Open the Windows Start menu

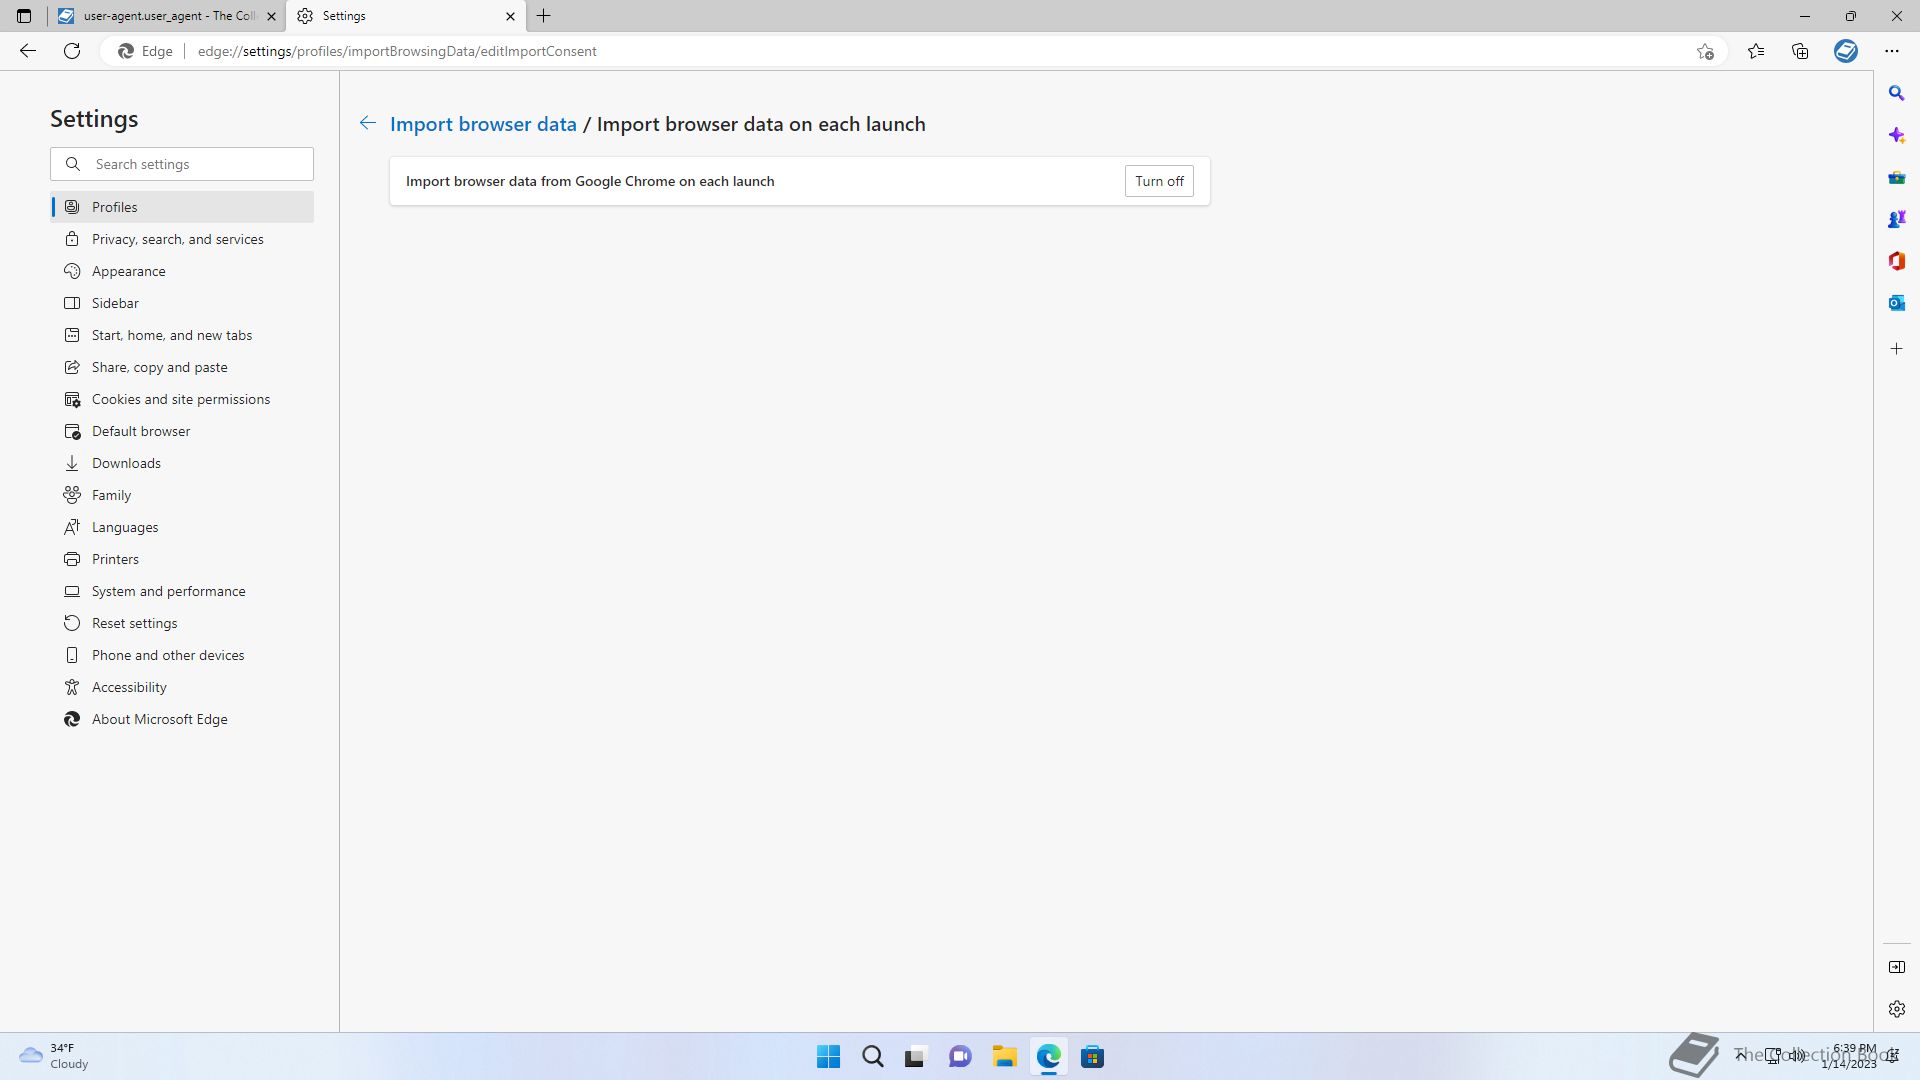tap(828, 1056)
